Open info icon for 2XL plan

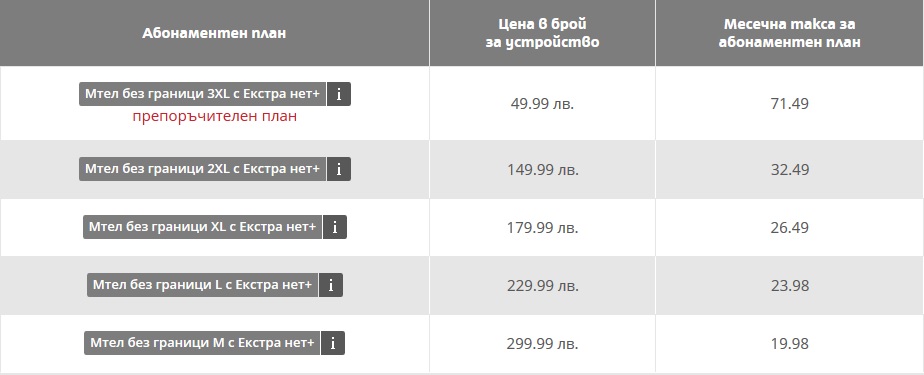coord(339,169)
